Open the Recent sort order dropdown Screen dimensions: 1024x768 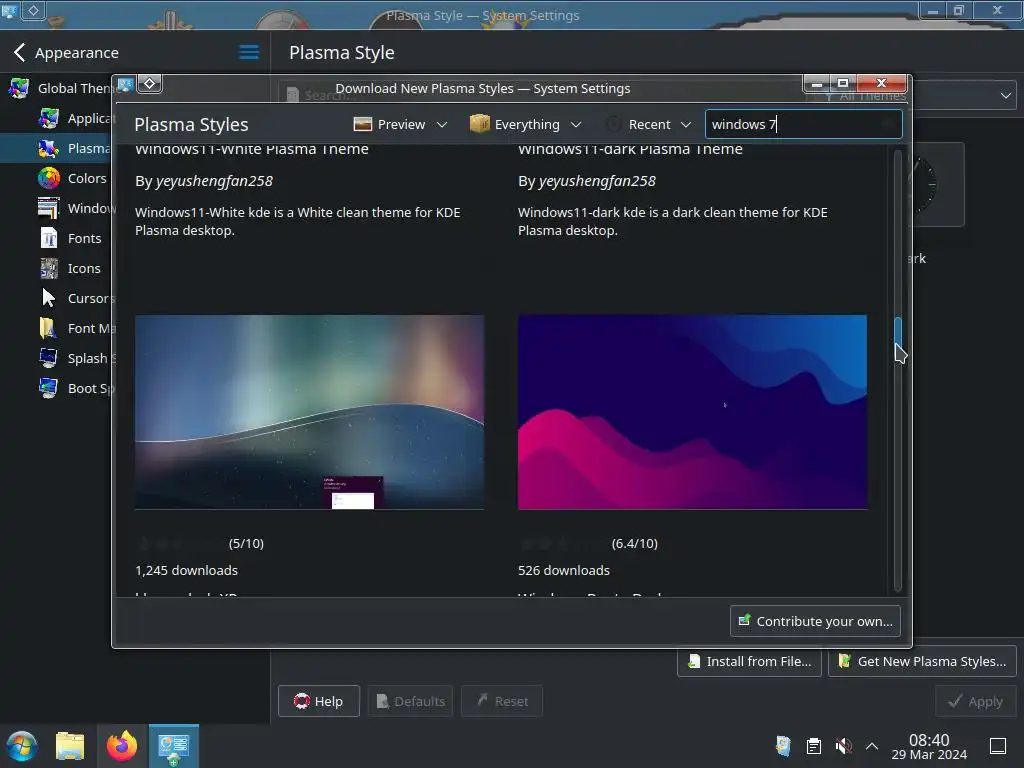click(x=648, y=124)
